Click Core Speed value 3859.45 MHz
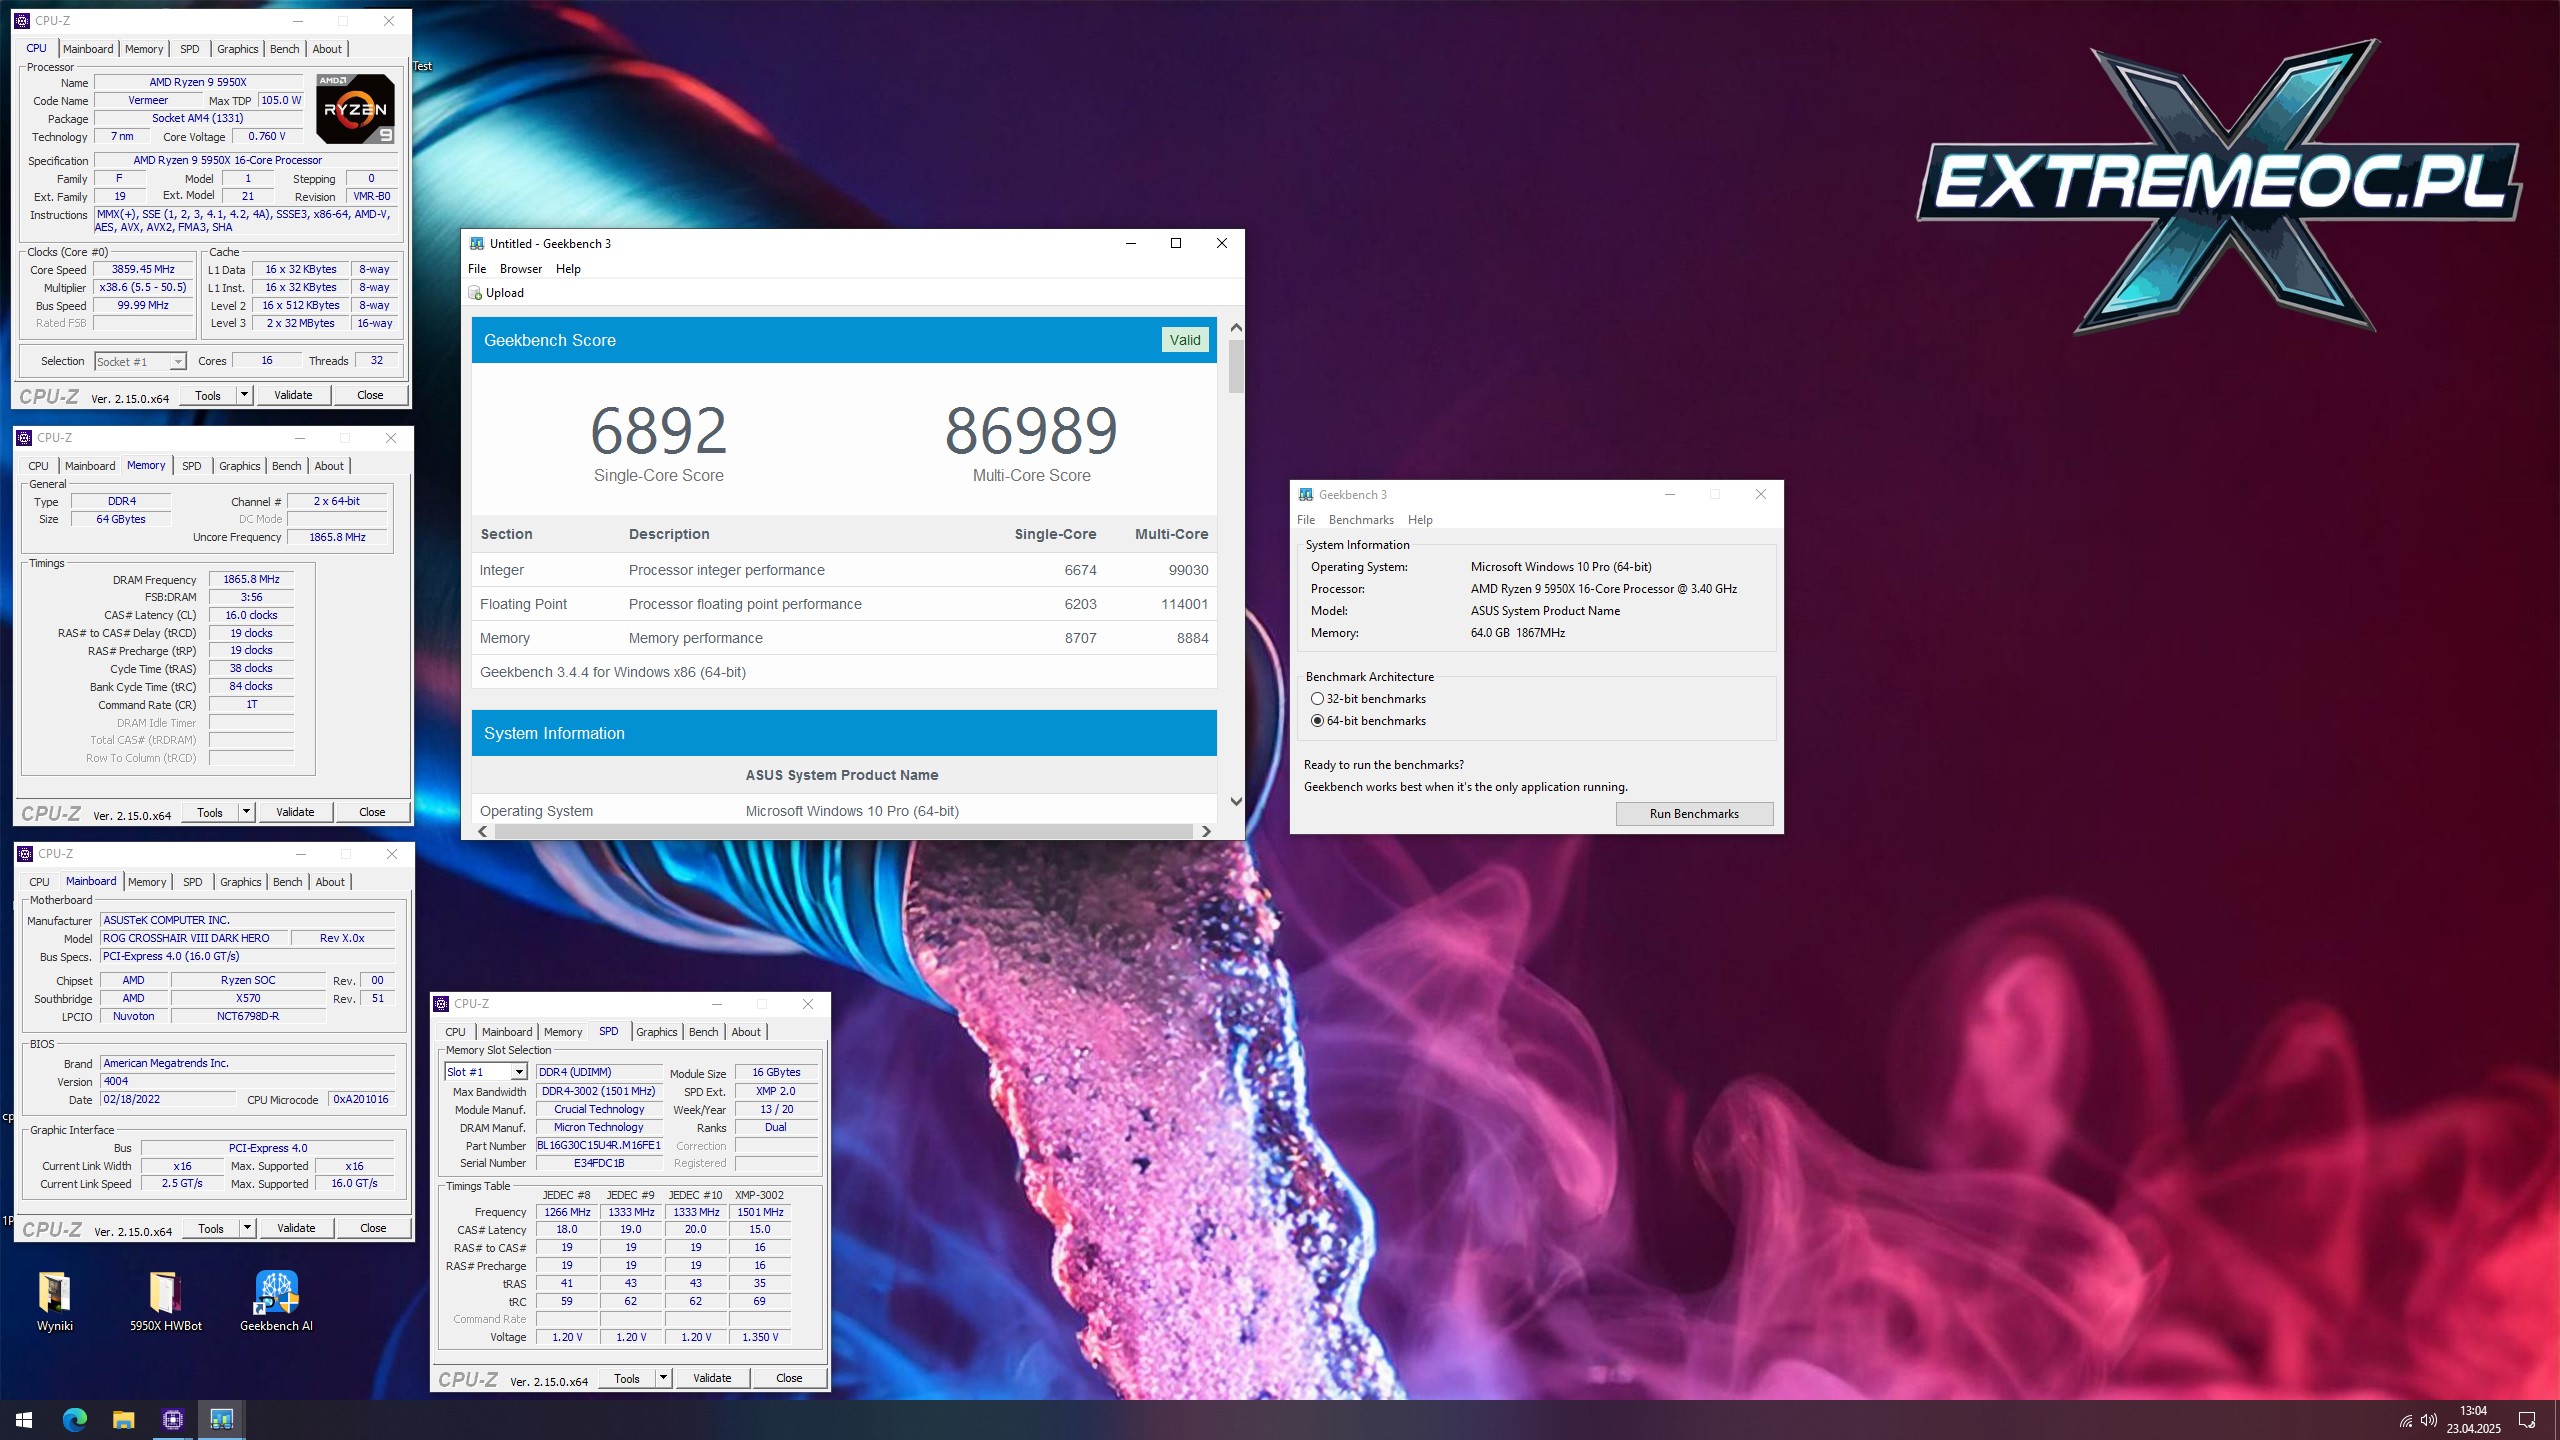The image size is (2560, 1440). [143, 269]
